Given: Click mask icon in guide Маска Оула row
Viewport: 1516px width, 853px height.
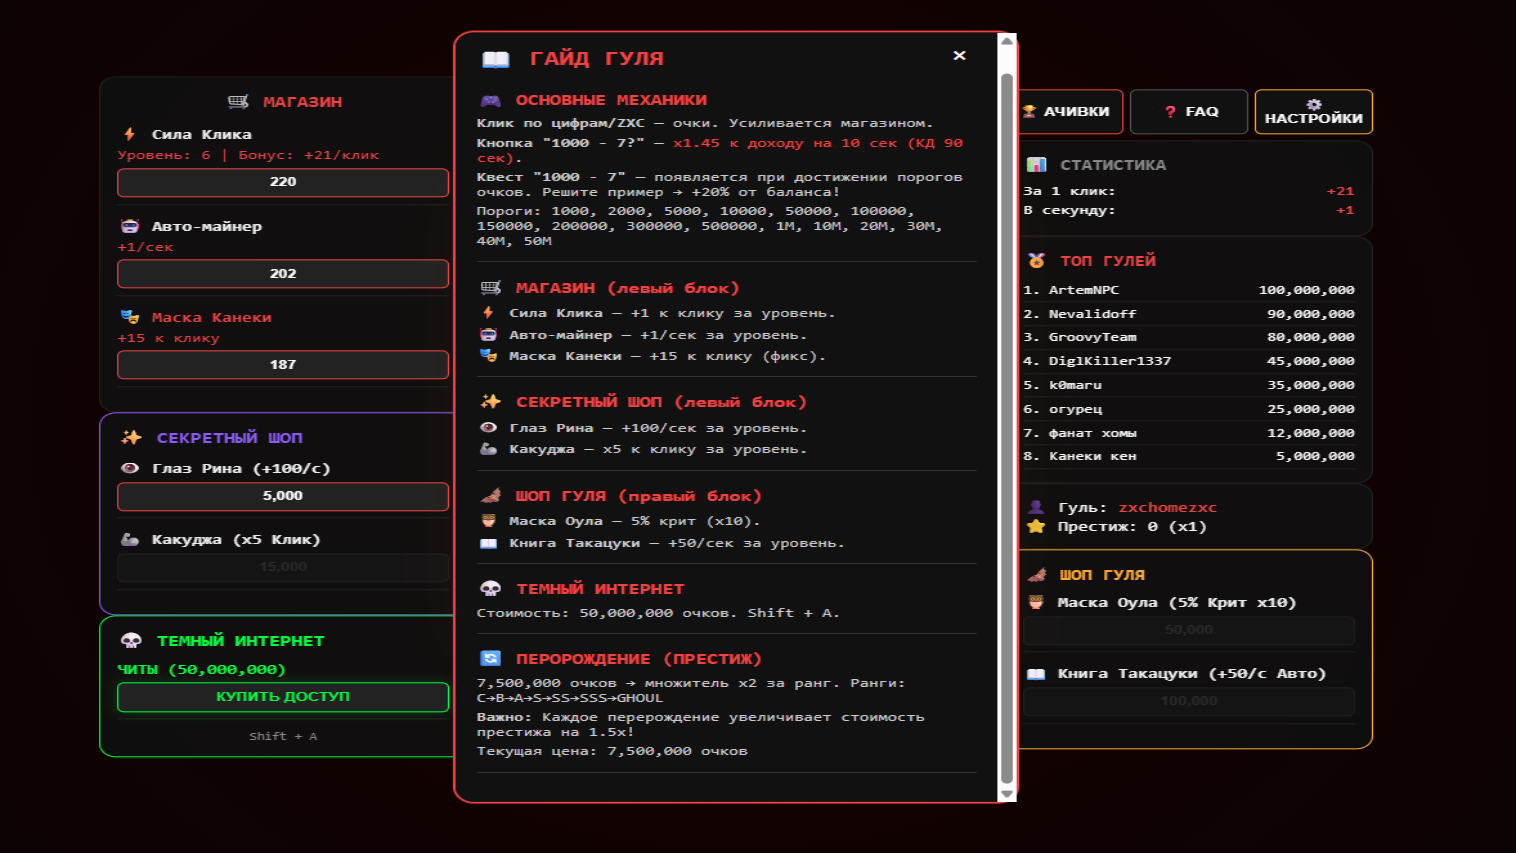Looking at the screenshot, I should (x=488, y=521).
